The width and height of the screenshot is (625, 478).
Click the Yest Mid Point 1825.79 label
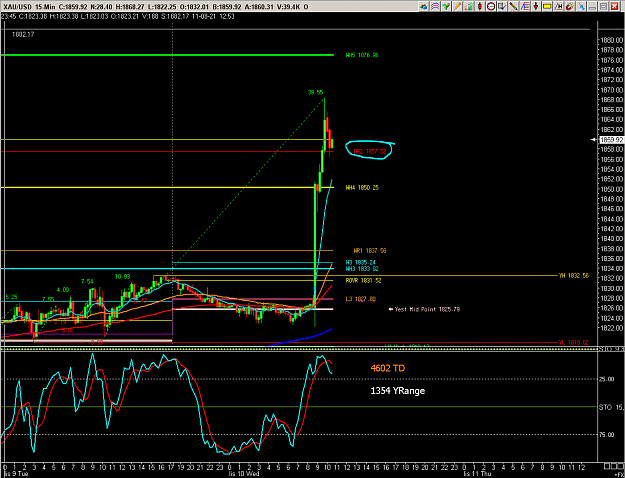click(427, 309)
